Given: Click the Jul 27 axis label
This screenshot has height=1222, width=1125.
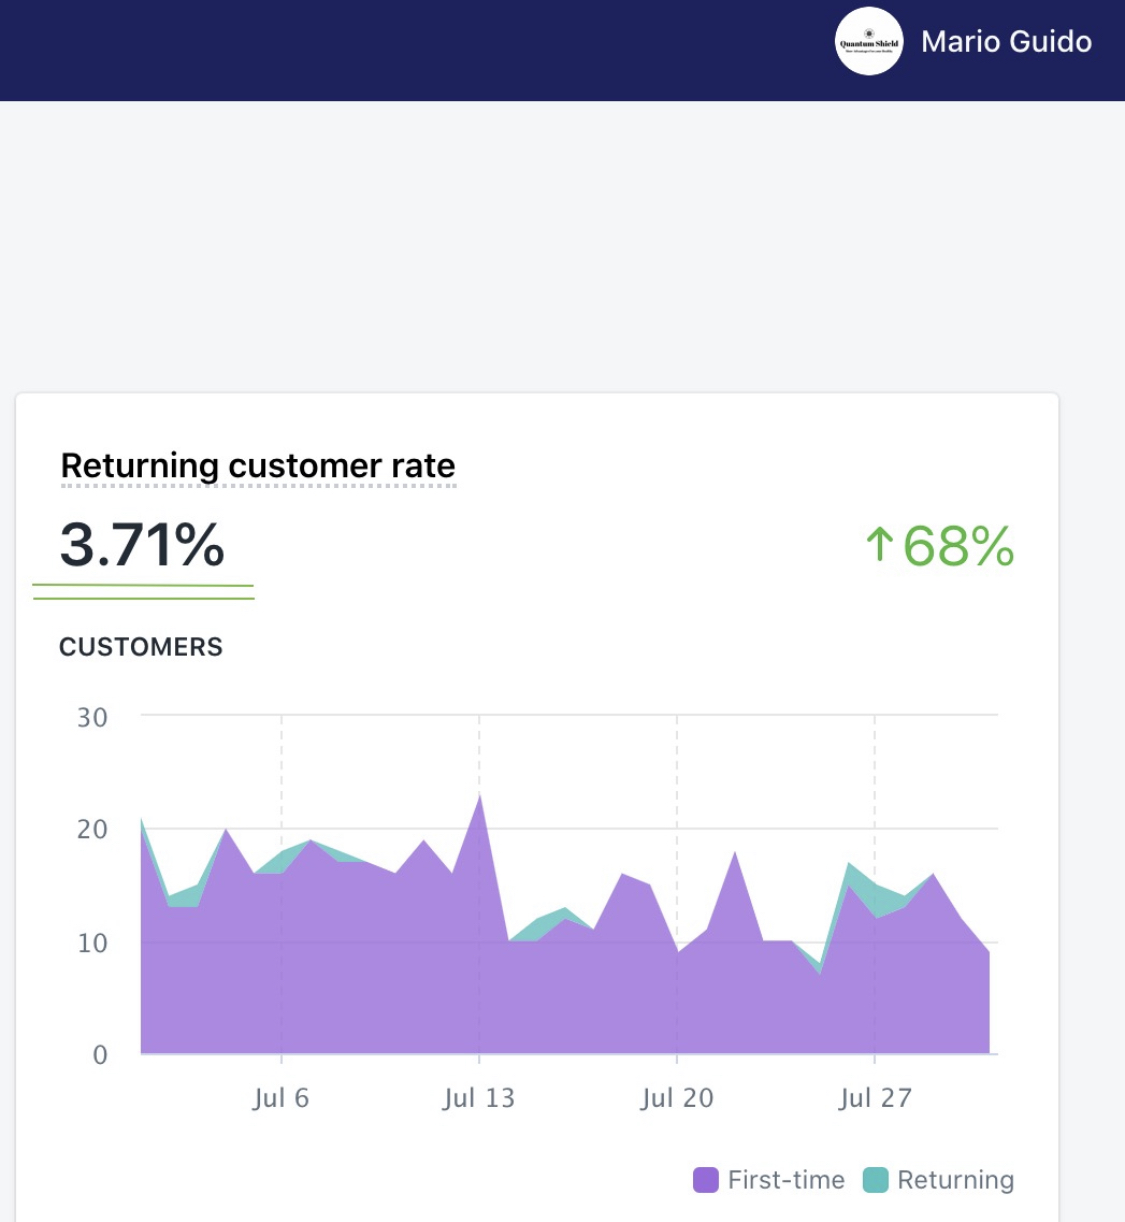Looking at the screenshot, I should [875, 1098].
